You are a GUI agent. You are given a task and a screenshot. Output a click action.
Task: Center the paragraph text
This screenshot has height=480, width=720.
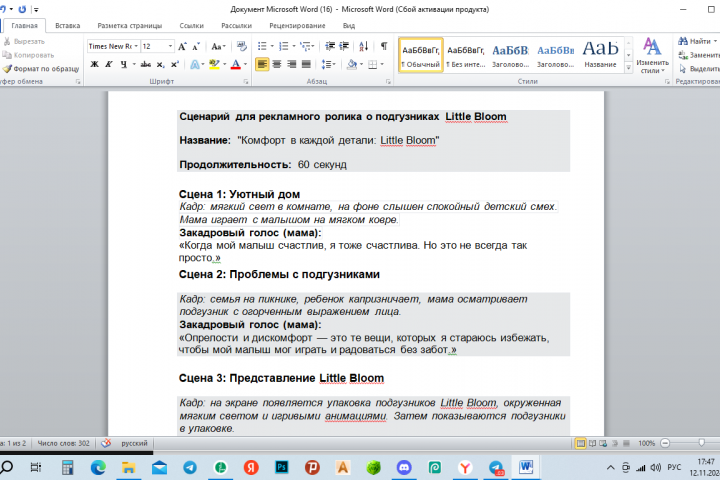click(277, 64)
